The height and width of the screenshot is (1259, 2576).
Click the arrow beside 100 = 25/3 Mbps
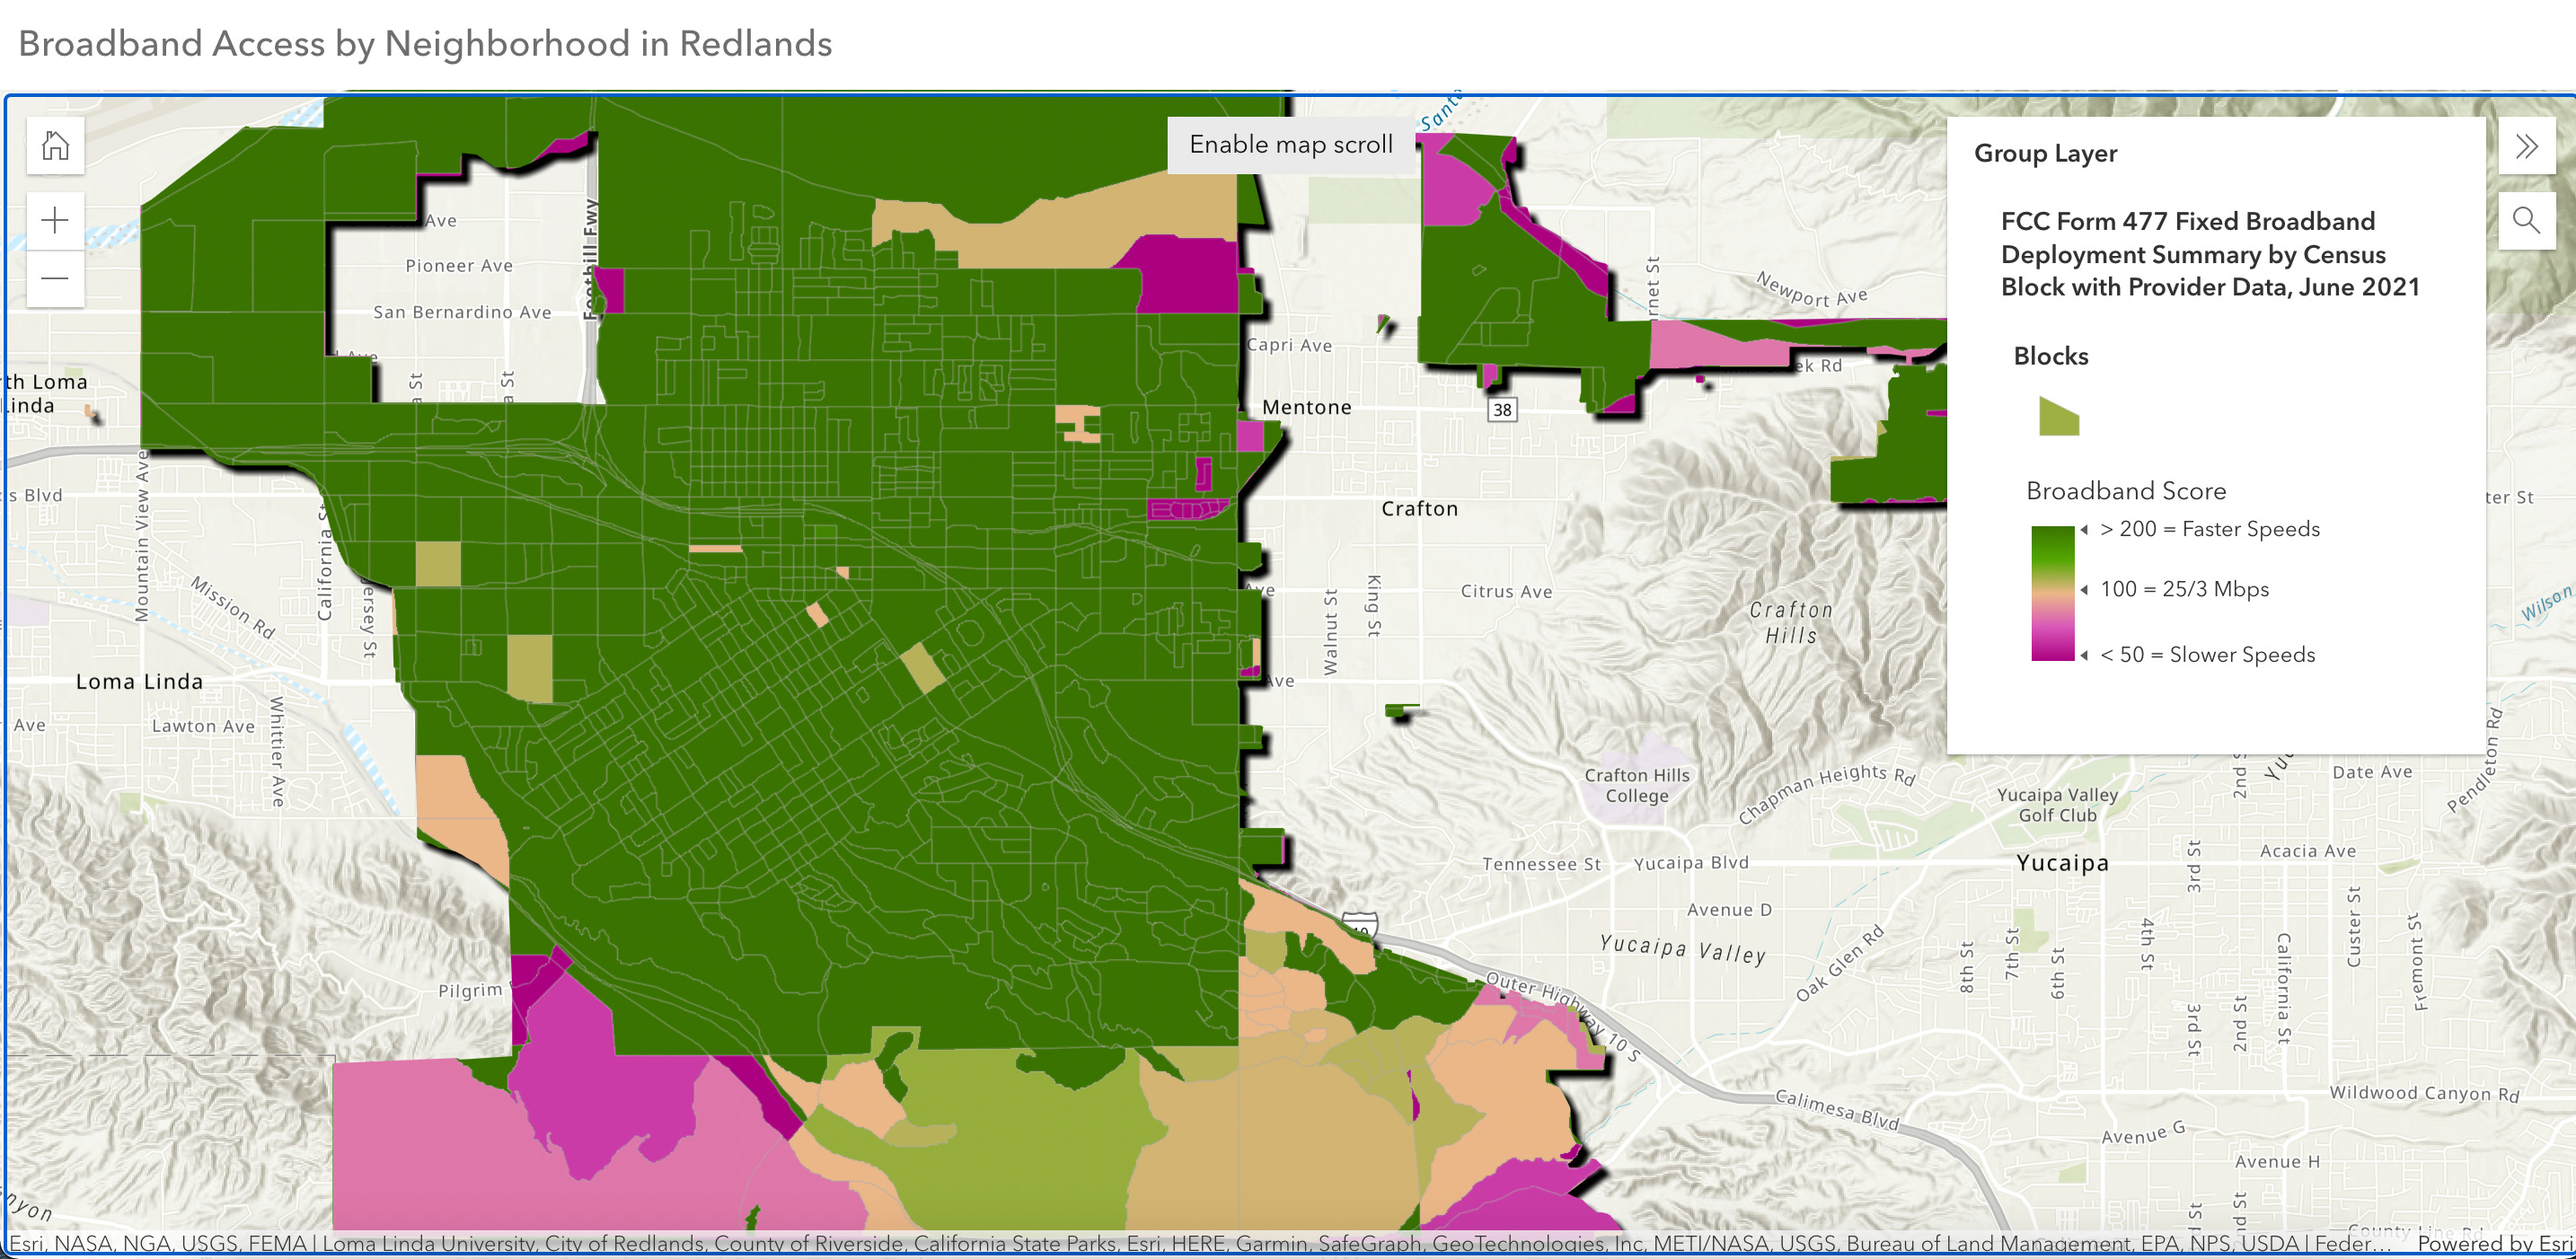tap(2084, 590)
